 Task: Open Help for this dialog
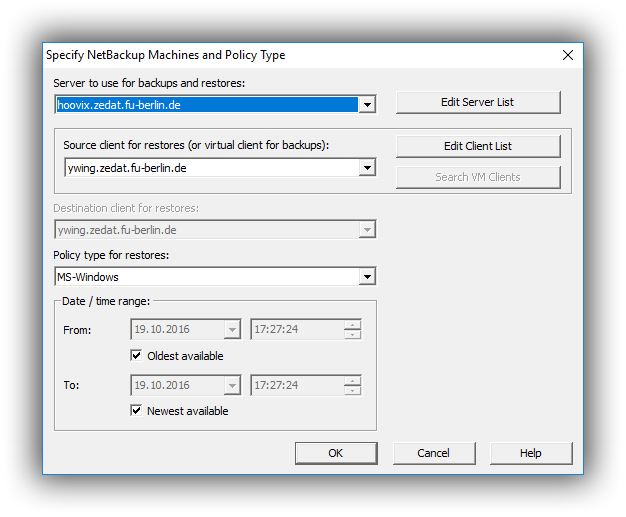(531, 453)
